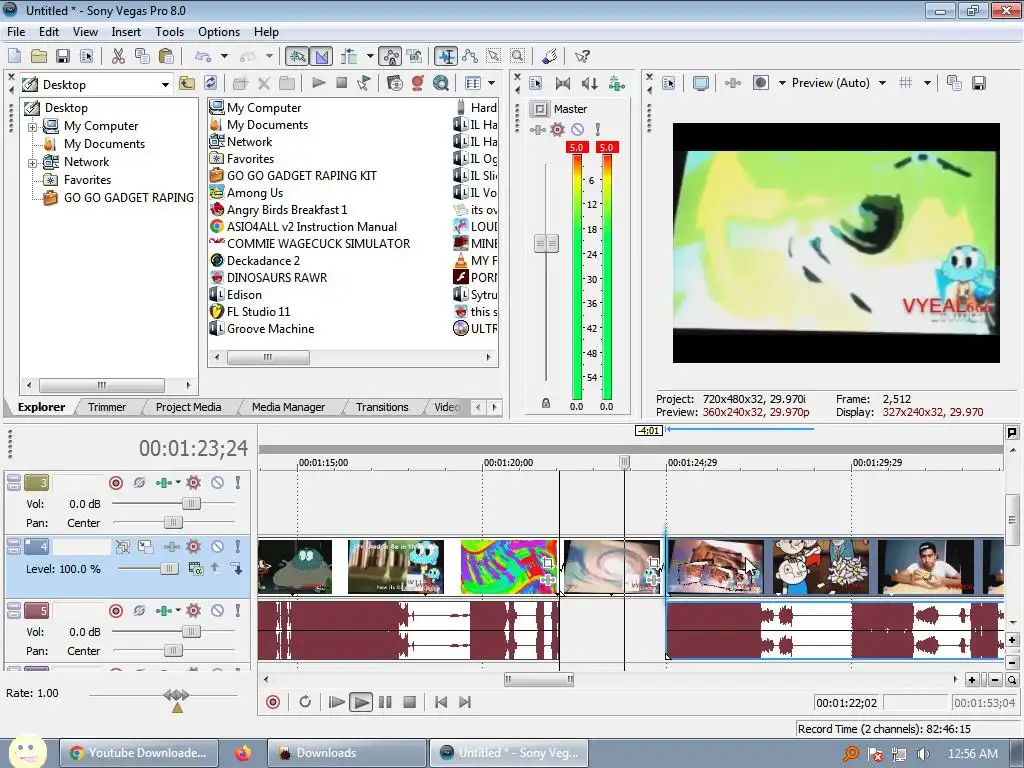The height and width of the screenshot is (768, 1024).
Task: Click the Pause button
Action: point(385,702)
